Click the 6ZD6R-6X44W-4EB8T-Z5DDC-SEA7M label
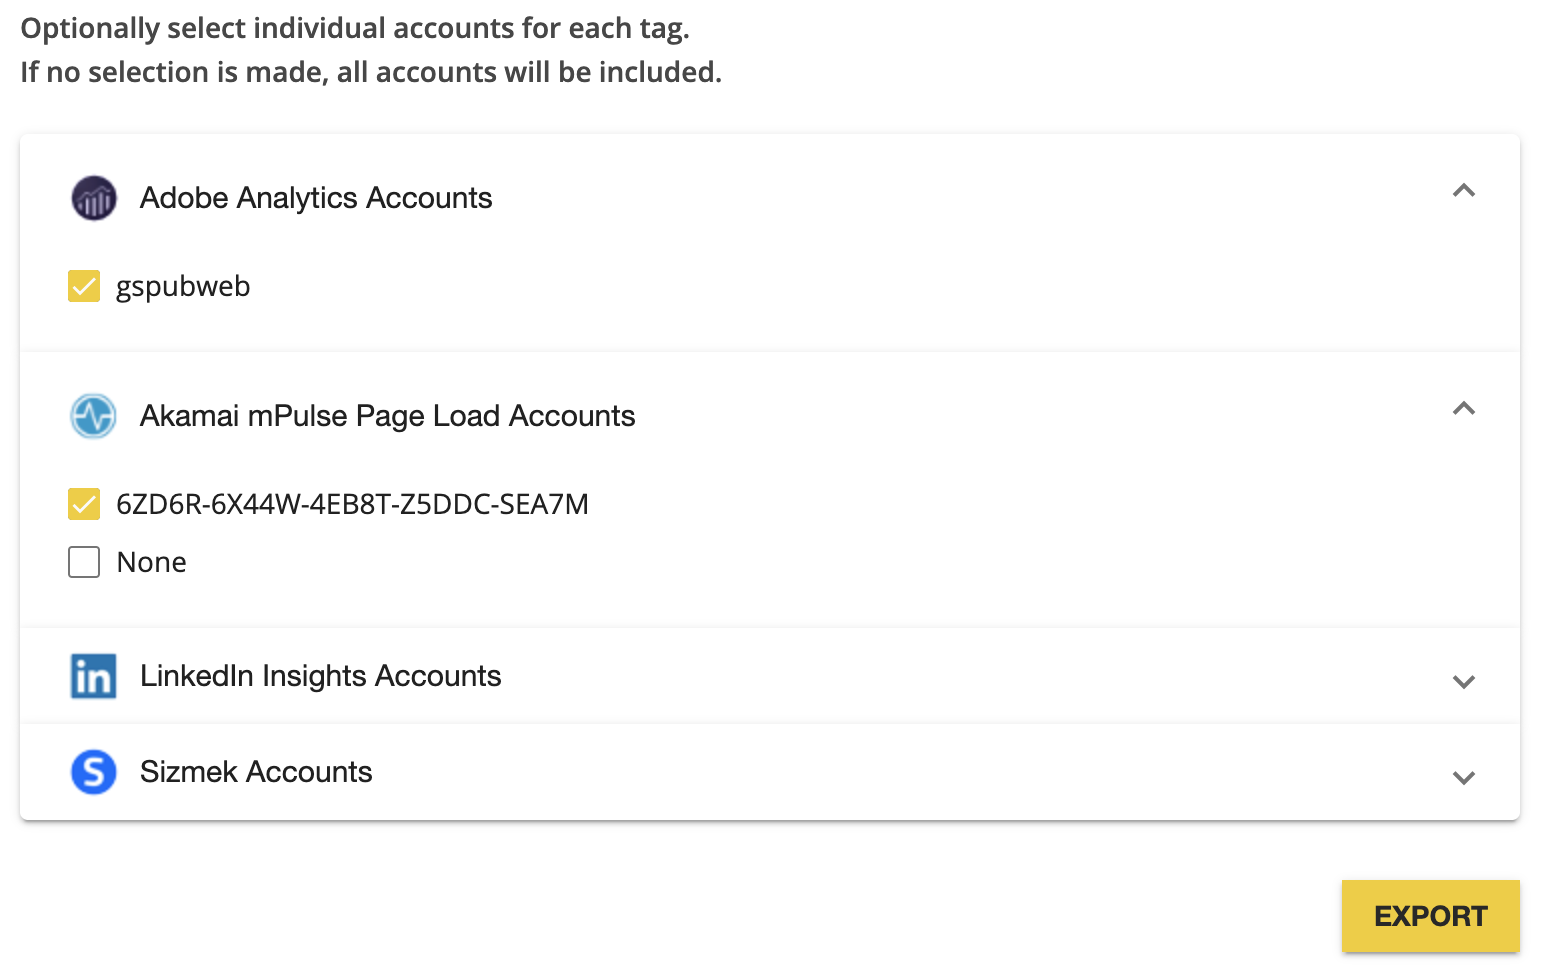Image resolution: width=1546 pixels, height=974 pixels. point(353,504)
